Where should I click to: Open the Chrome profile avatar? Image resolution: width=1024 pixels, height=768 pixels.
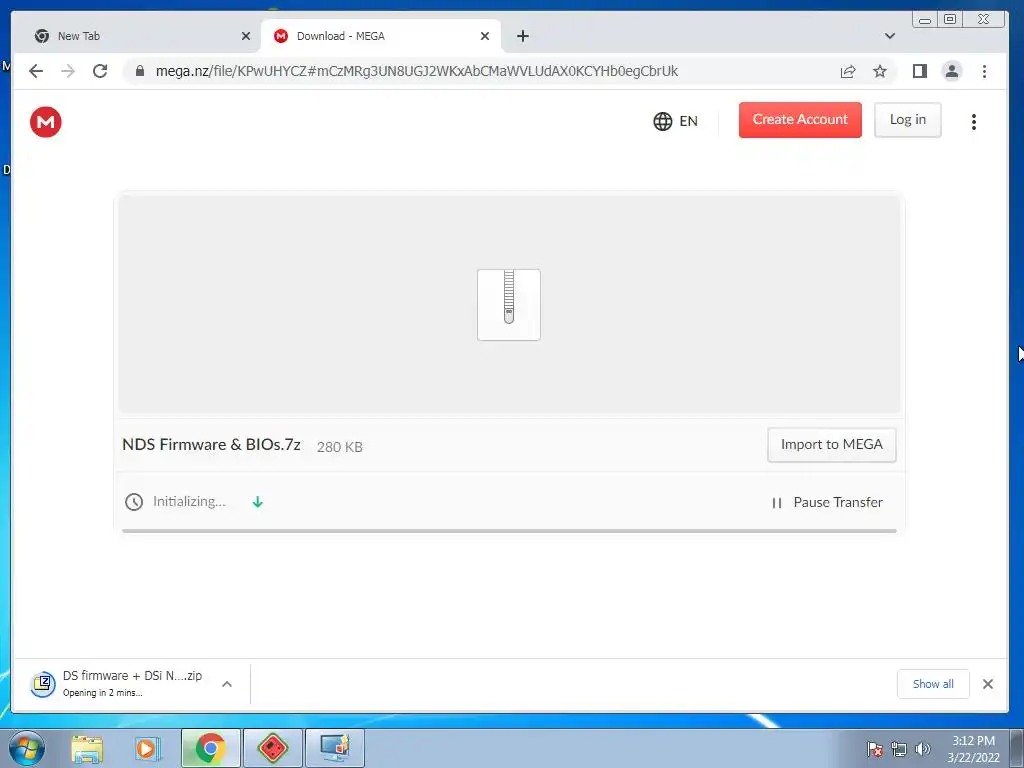click(x=952, y=71)
